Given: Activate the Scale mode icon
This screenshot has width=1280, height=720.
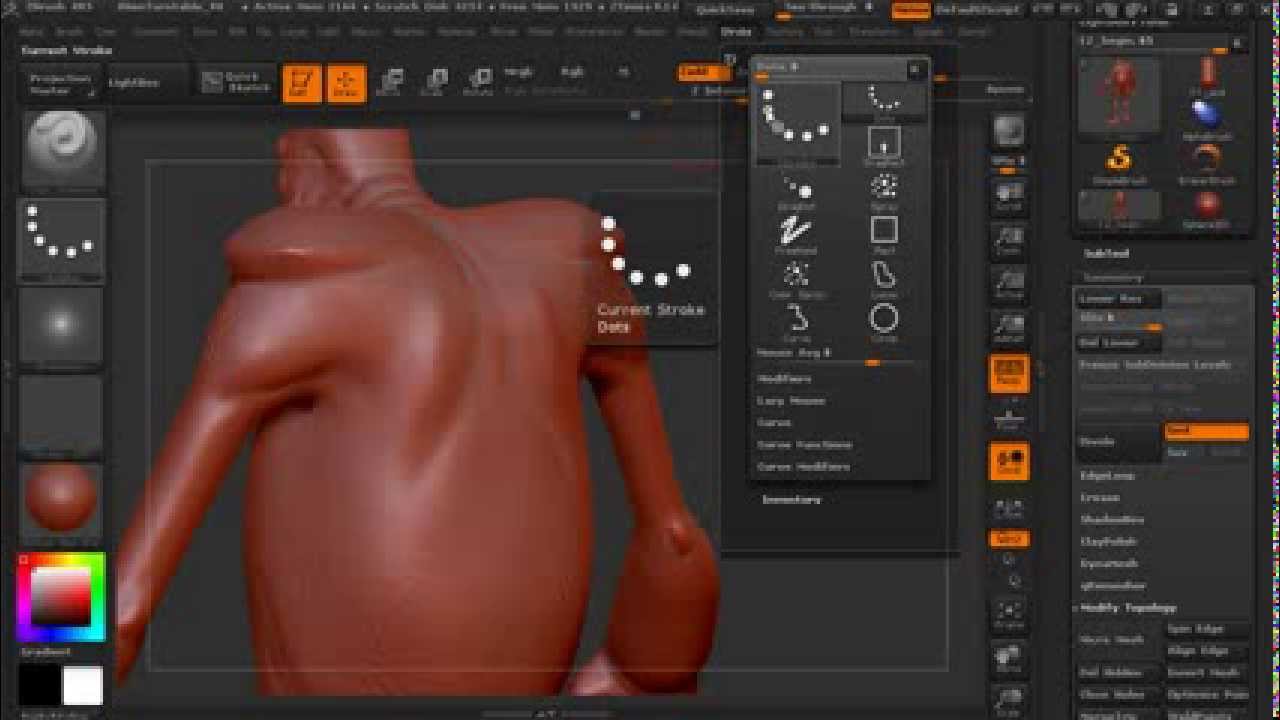Looking at the screenshot, I should click(x=434, y=83).
